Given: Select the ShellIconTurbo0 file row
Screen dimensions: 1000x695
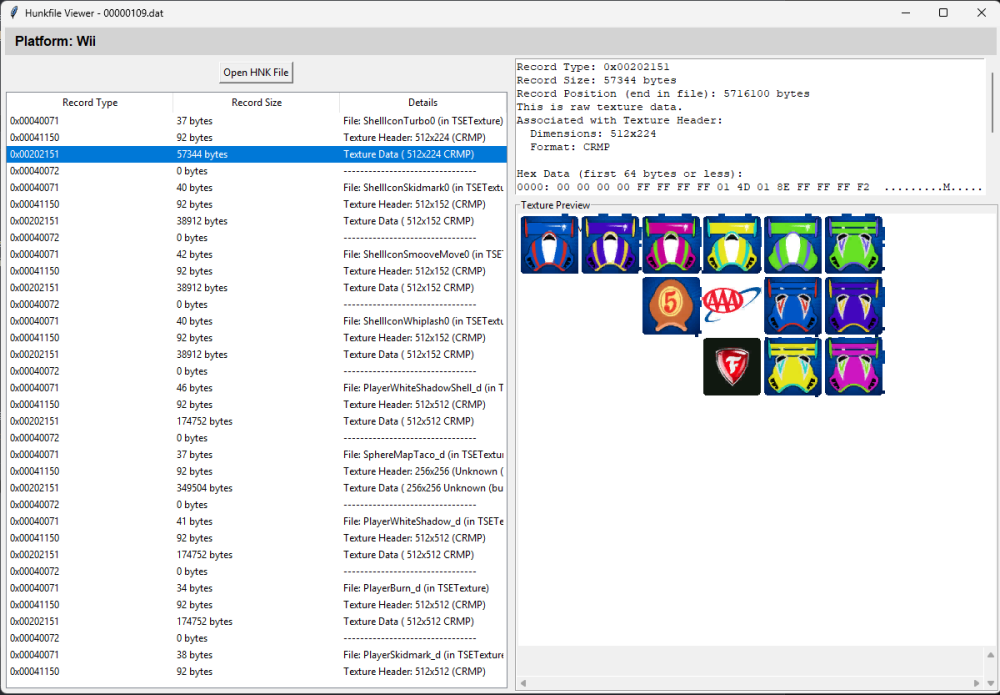Looking at the screenshot, I should coord(256,121).
